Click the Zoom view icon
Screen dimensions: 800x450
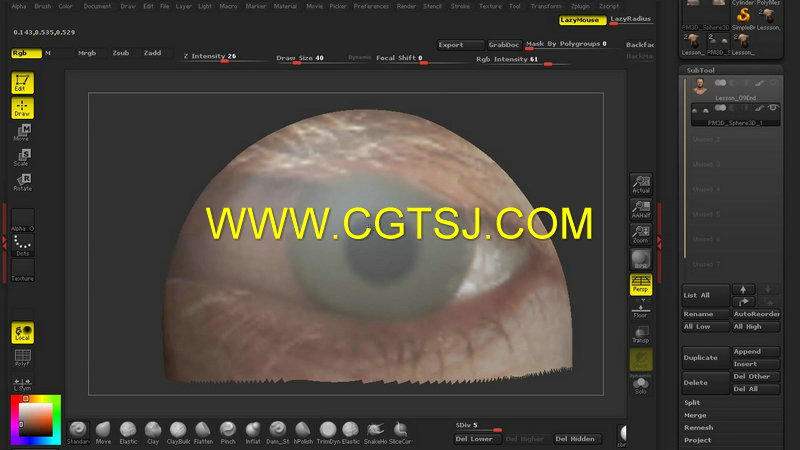pyautogui.click(x=641, y=234)
